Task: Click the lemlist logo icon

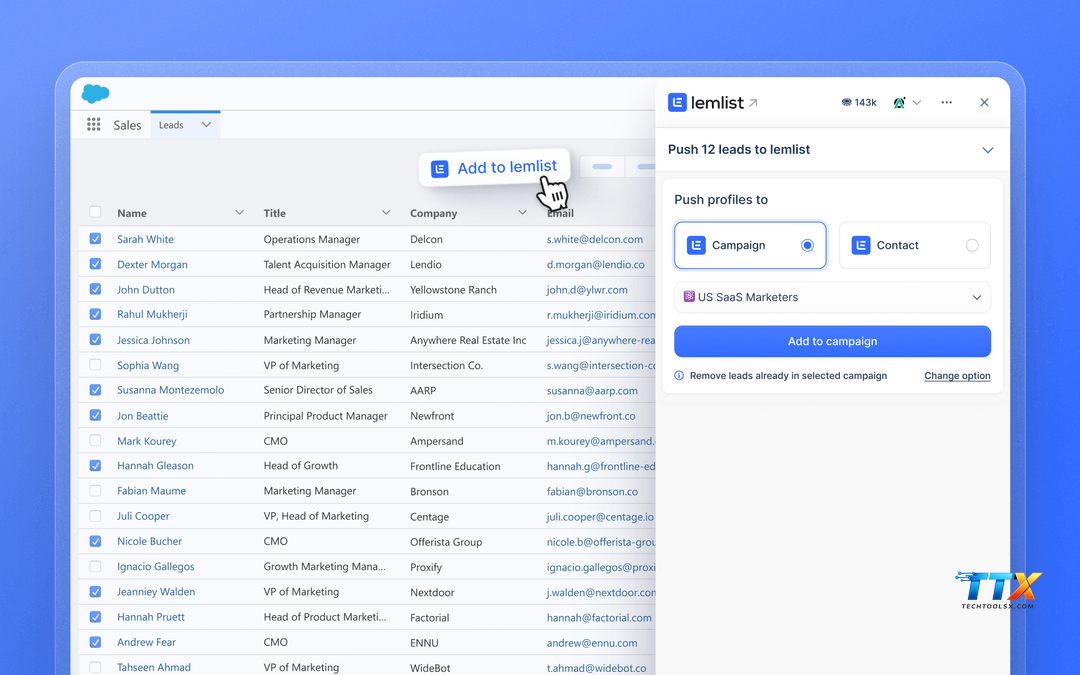Action: (677, 103)
